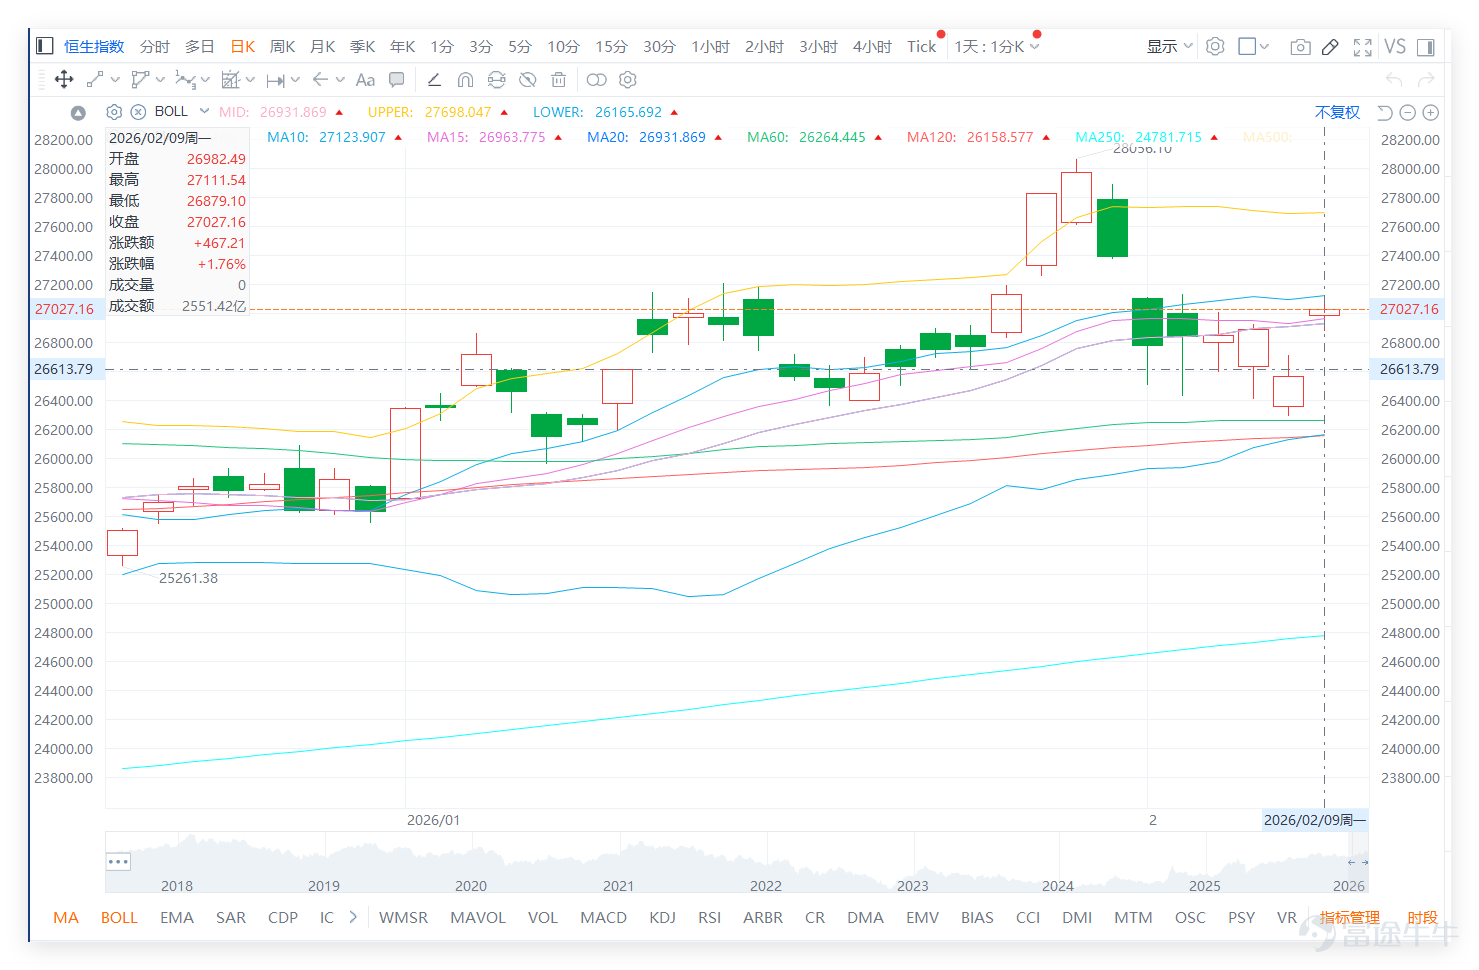Screen dimensions: 1479x970
Task: Click the ellipsis handle on timeline navigator
Action: [118, 861]
